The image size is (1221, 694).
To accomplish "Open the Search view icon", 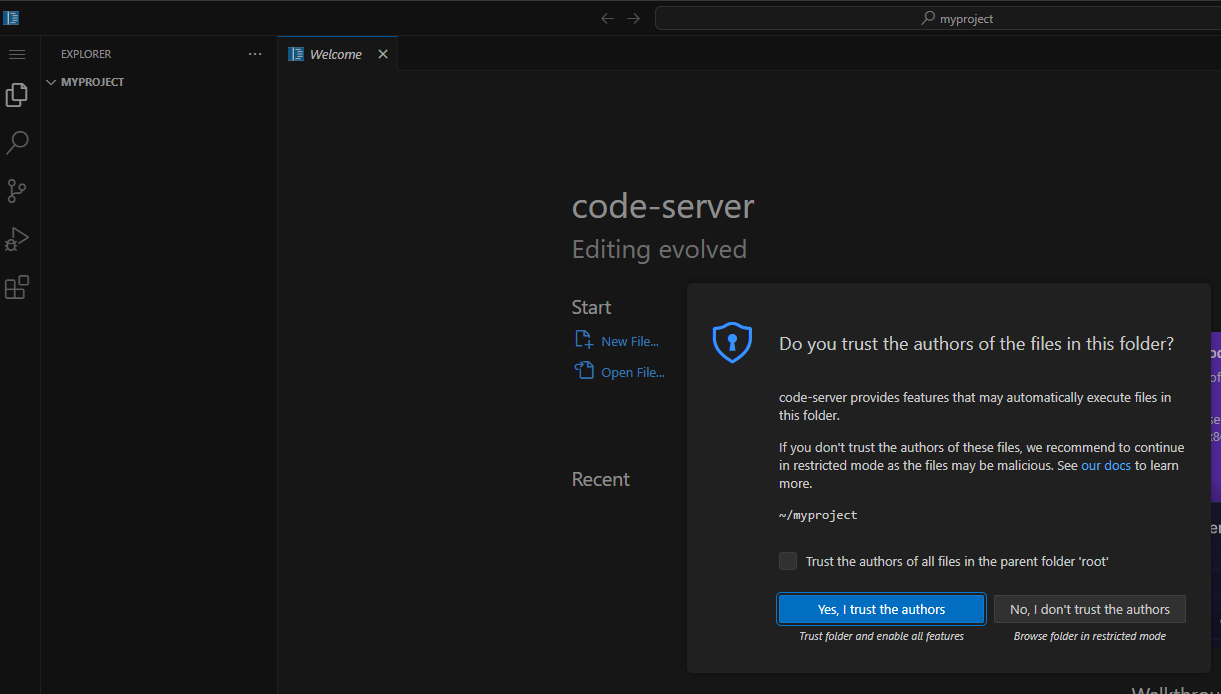I will [17, 143].
